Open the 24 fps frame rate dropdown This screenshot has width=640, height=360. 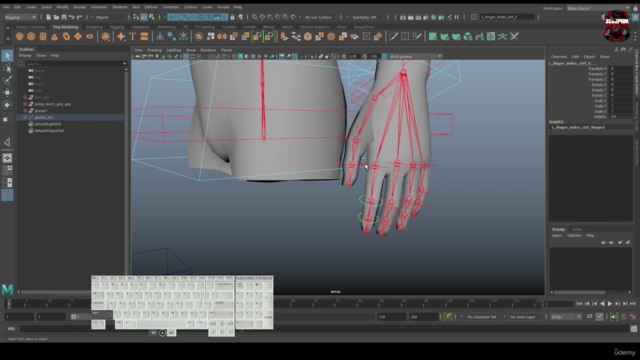tap(566, 317)
